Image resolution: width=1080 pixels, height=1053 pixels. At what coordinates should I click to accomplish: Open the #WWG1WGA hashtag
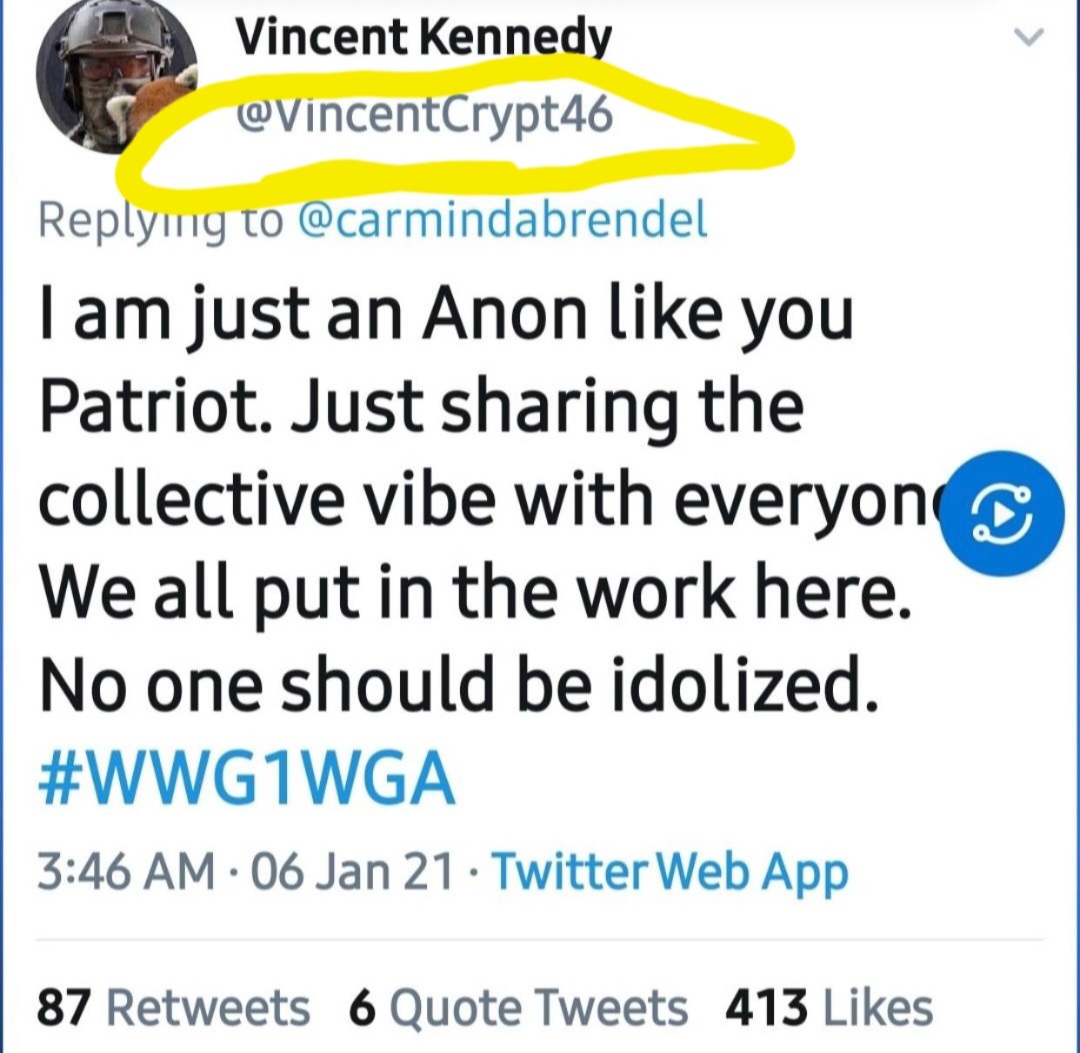coord(246,781)
